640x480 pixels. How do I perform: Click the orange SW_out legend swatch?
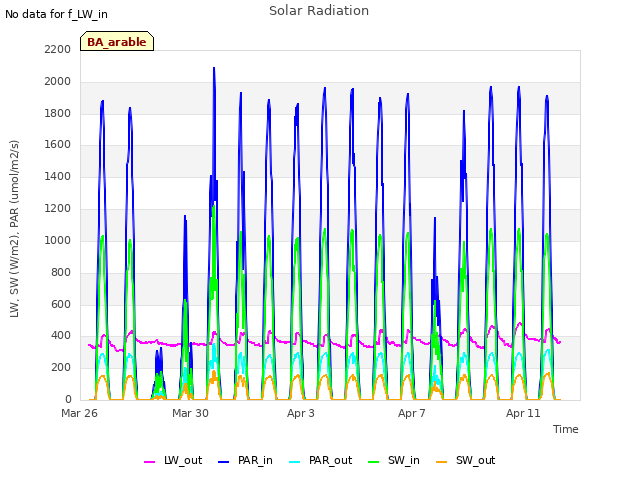tap(442, 462)
